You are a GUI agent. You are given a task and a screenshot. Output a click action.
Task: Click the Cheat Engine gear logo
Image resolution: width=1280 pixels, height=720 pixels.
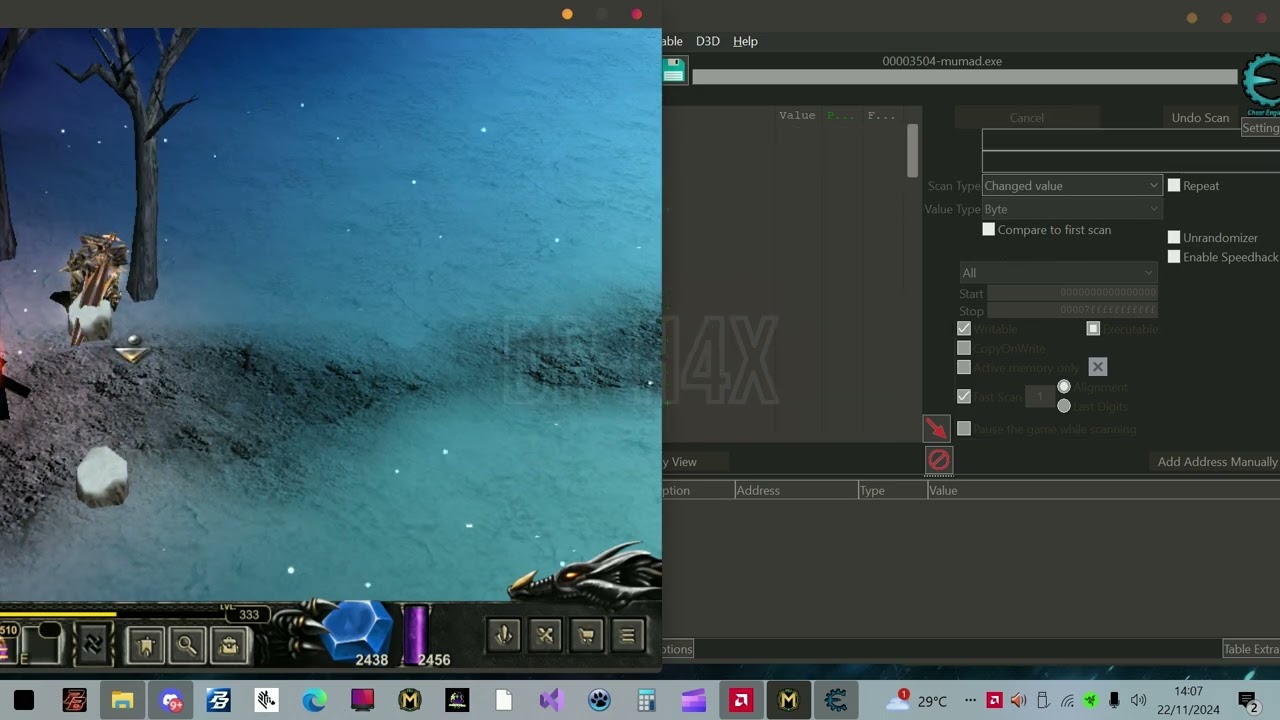(1262, 85)
